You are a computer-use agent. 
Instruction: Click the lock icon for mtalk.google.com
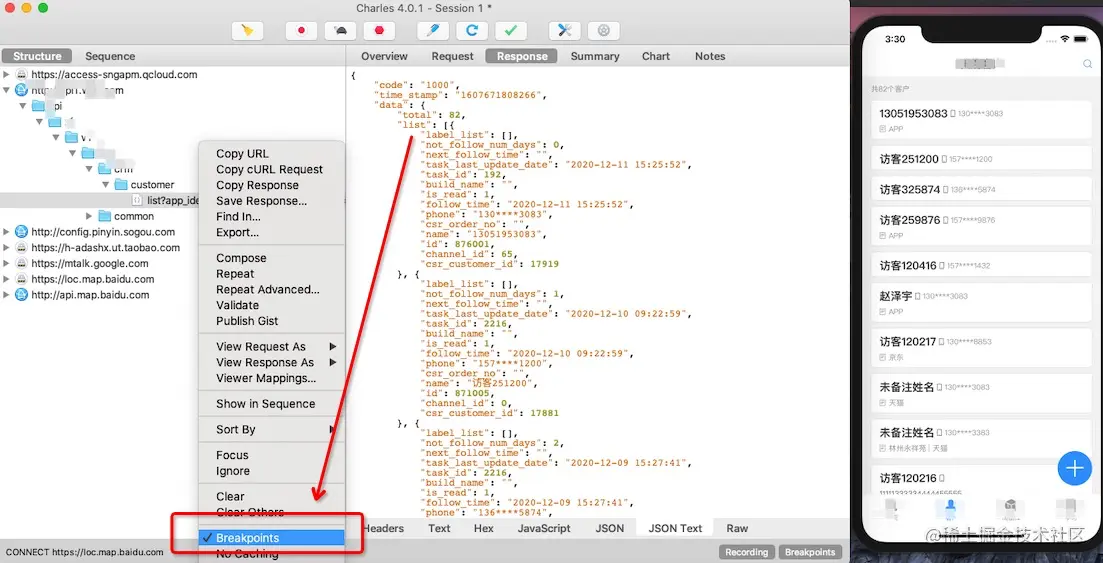pos(21,263)
